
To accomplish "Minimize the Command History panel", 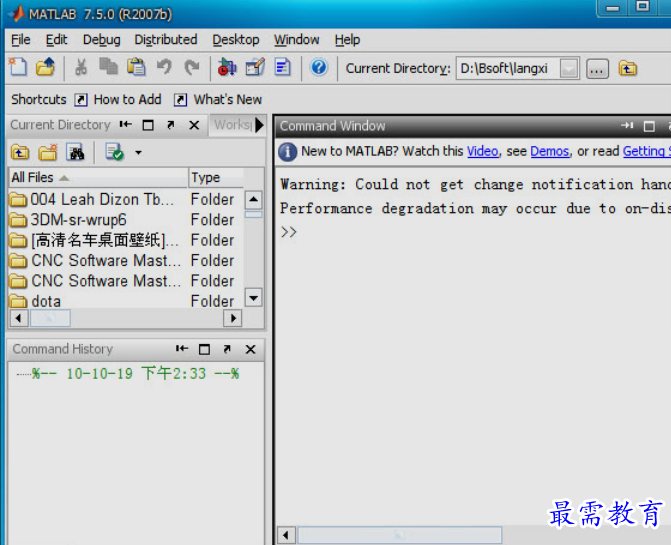I will click(x=182, y=349).
